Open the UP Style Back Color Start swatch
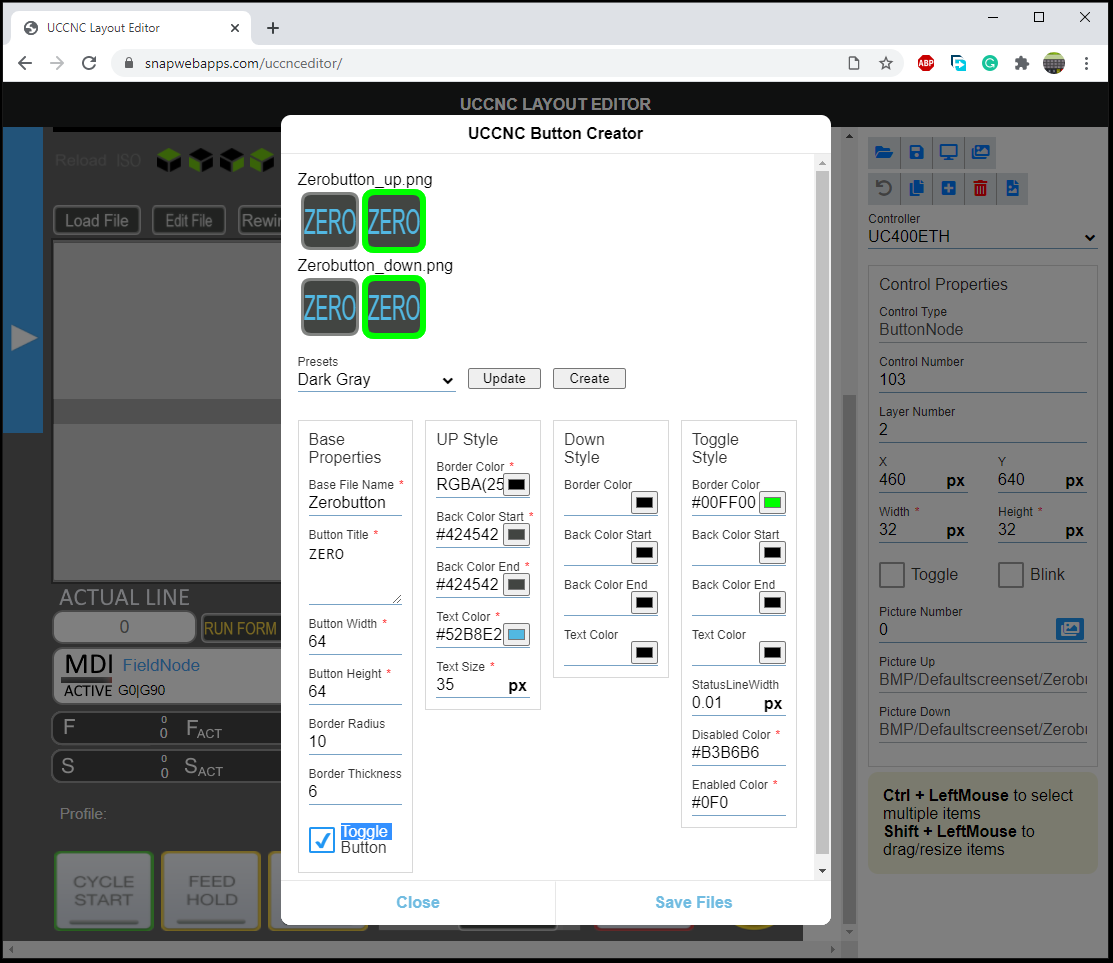Screen dimensions: 1113x963 [517, 535]
